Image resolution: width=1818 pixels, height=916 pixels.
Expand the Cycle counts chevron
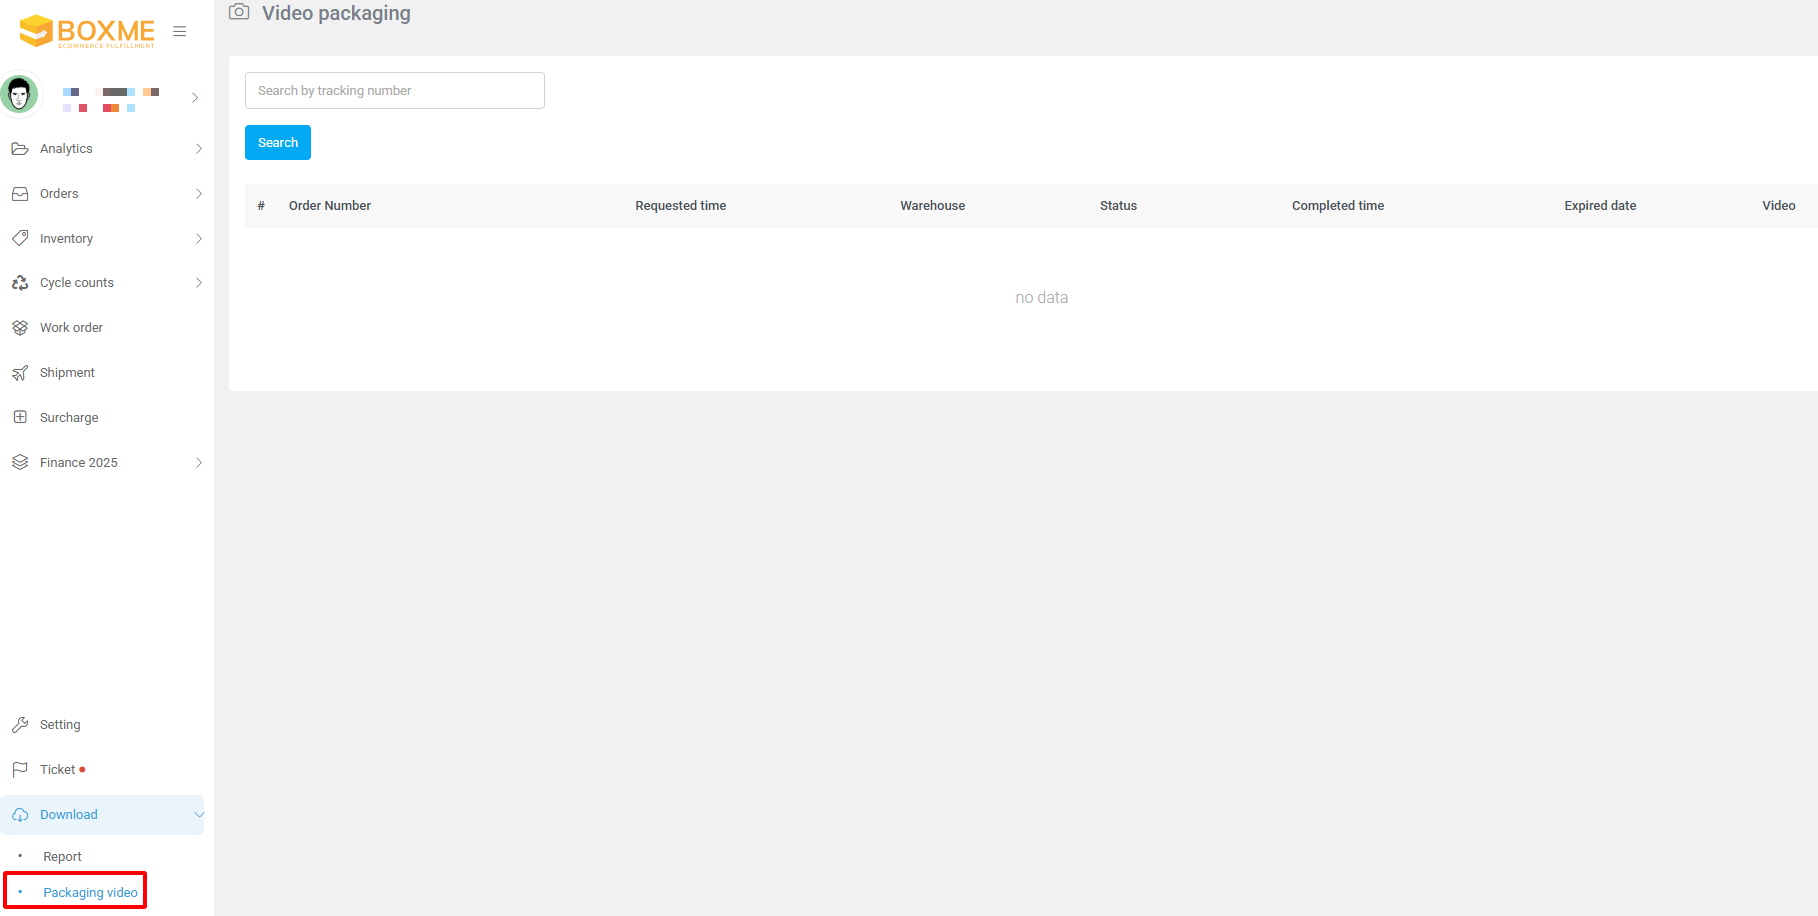click(199, 283)
